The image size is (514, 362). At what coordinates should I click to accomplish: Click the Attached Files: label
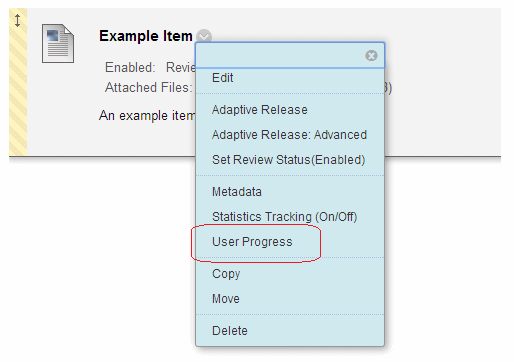(x=148, y=87)
